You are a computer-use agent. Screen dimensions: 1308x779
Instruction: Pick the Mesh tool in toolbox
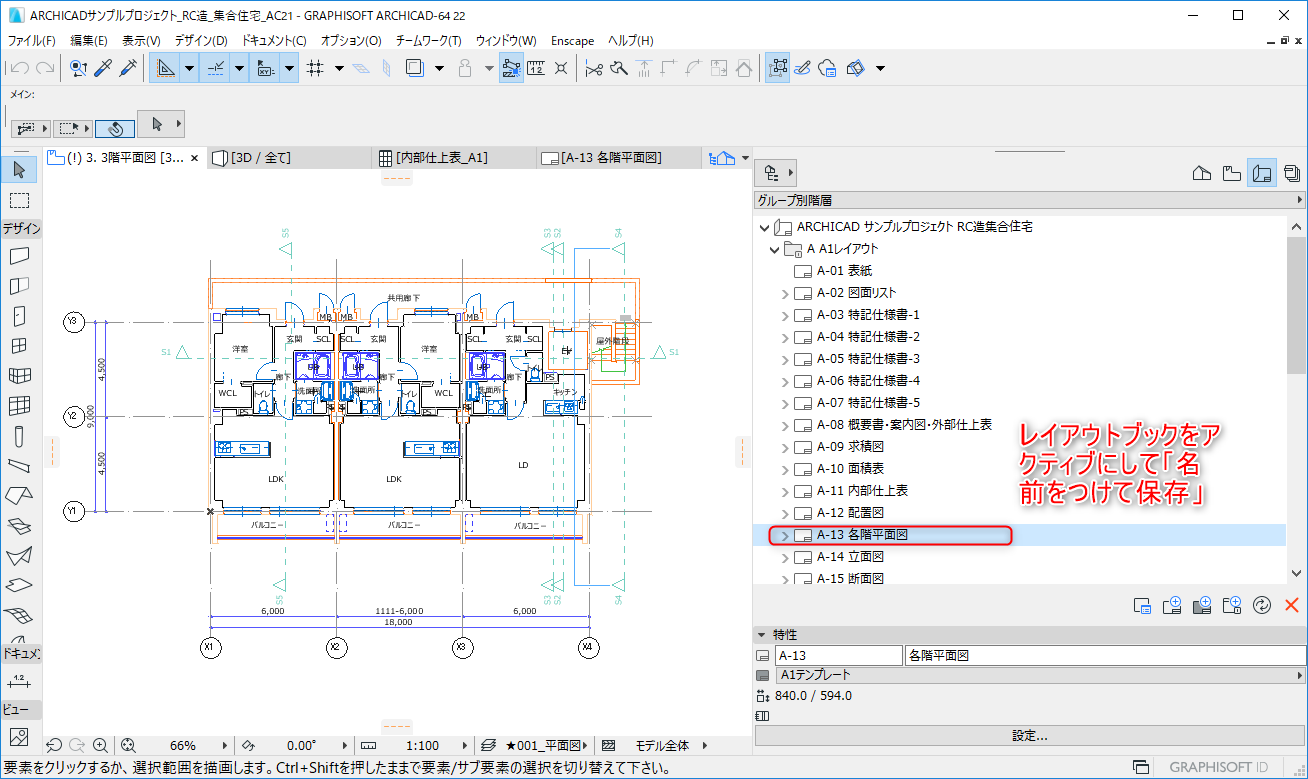click(x=19, y=614)
